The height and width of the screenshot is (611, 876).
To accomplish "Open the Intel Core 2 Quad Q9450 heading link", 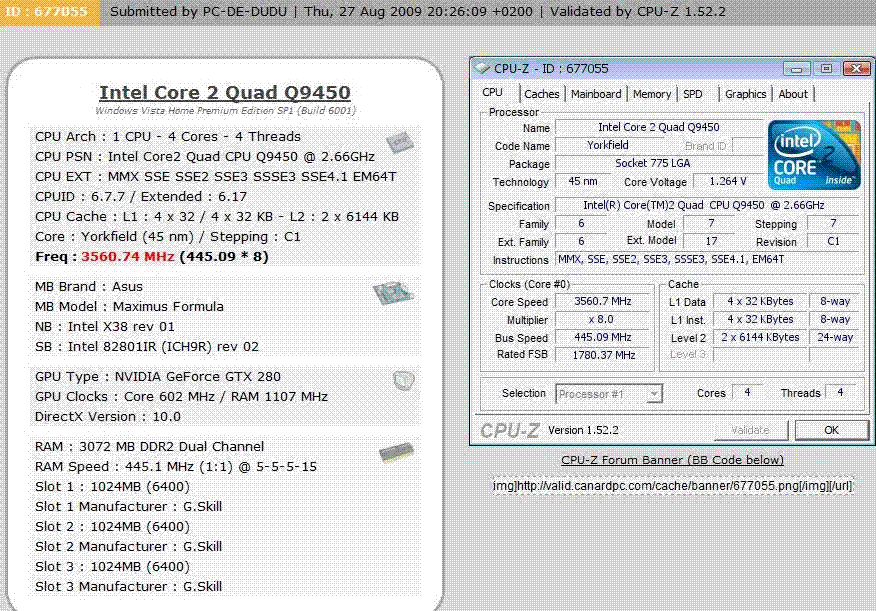I will click(225, 93).
